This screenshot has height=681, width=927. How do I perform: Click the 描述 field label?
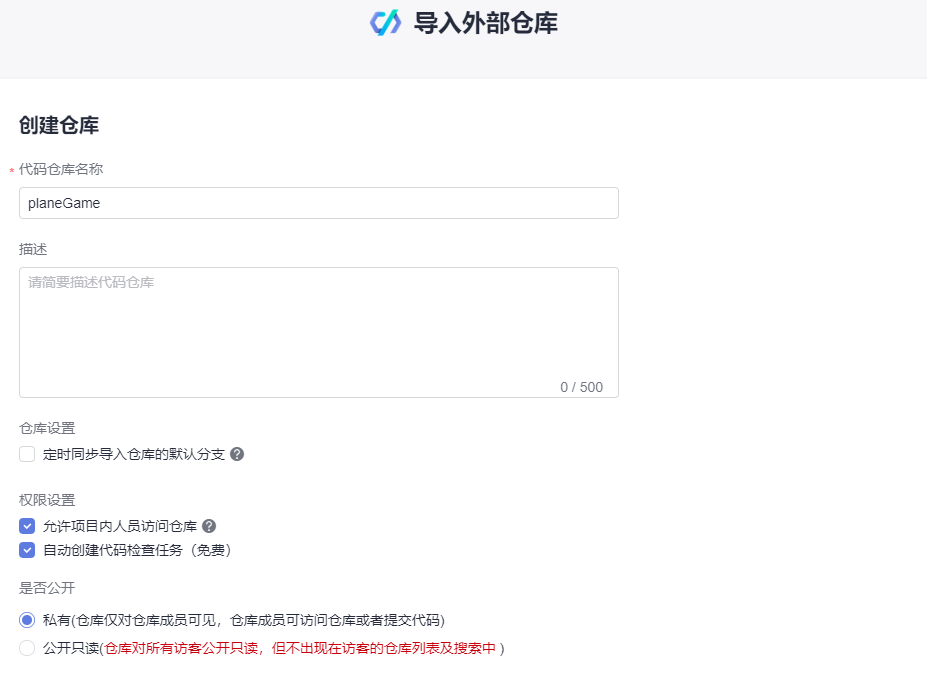point(33,249)
